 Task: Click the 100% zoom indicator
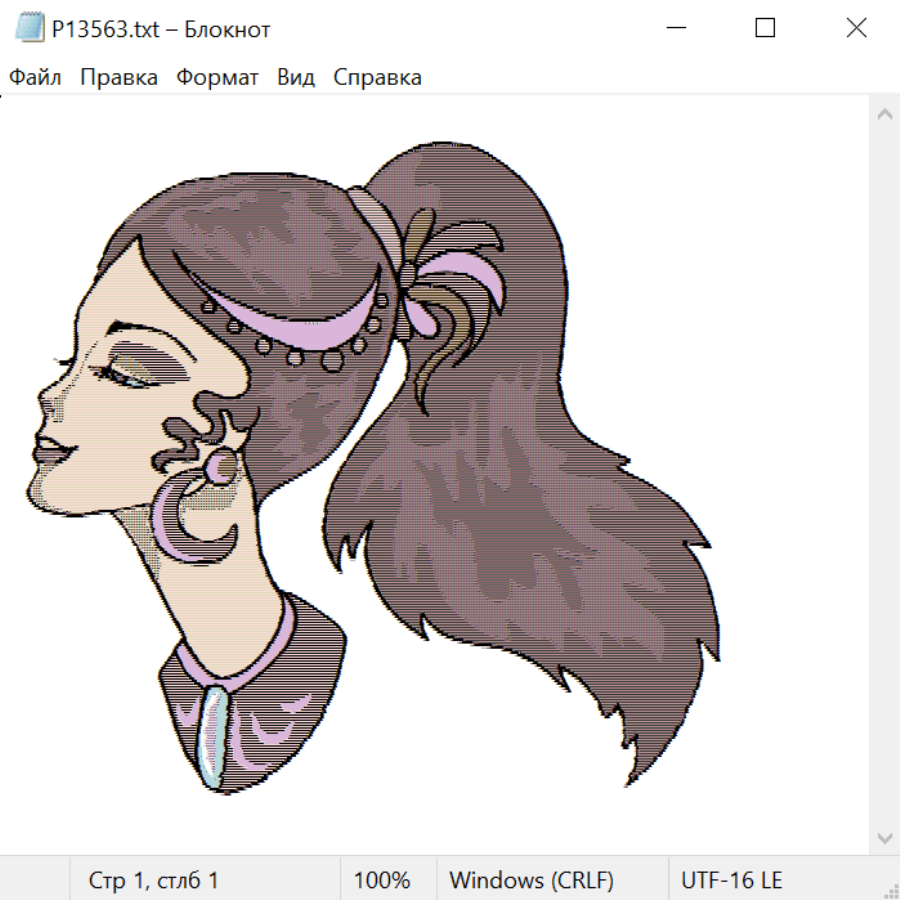[x=382, y=880]
